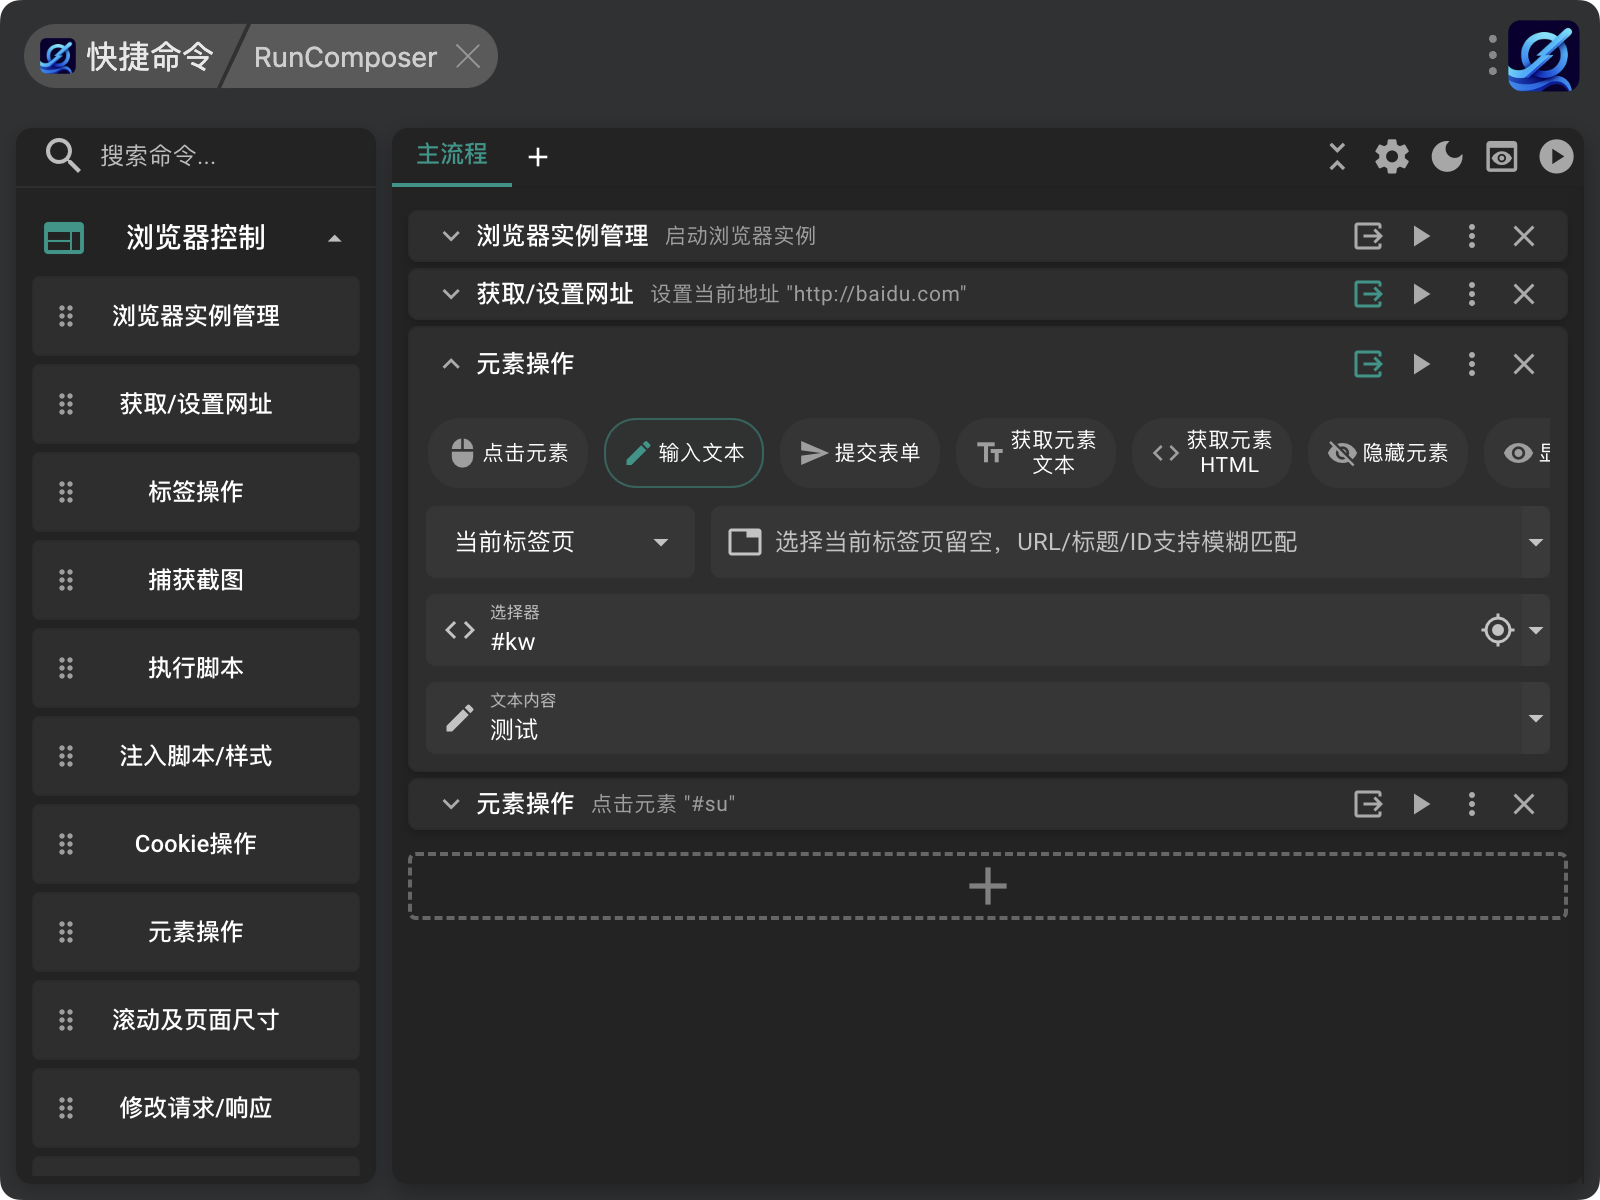Collapse the expanded 元素操作 command
The height and width of the screenshot is (1200, 1600).
(451, 364)
